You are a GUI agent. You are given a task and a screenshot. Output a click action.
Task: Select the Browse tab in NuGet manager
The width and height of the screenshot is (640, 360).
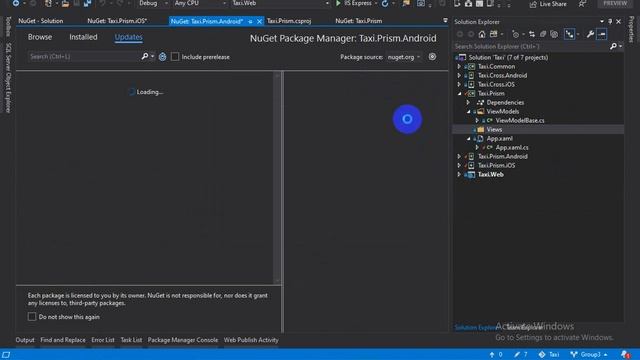point(40,37)
